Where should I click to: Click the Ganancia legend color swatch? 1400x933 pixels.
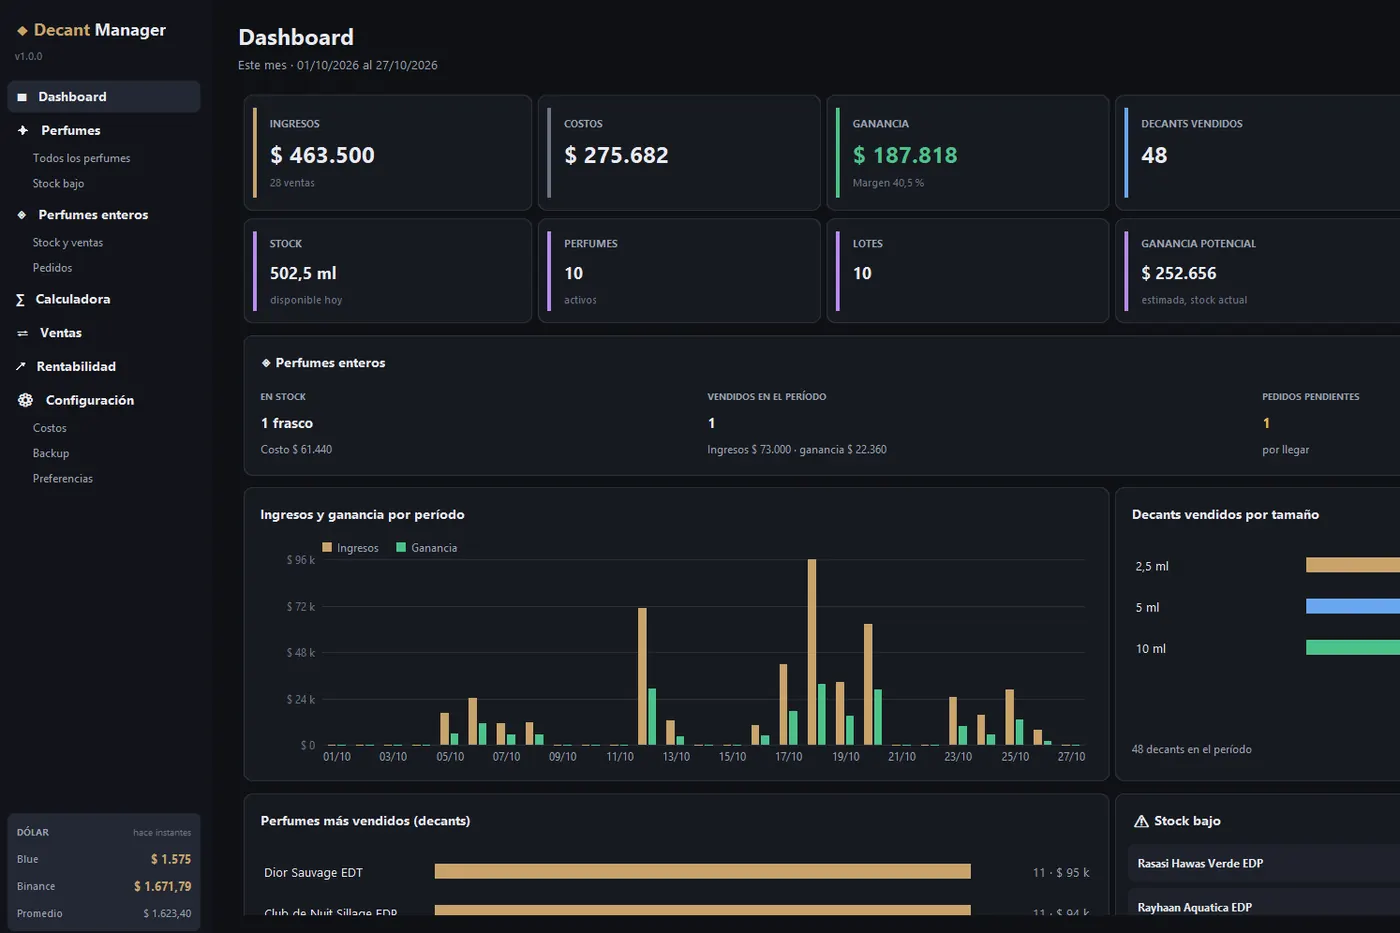tap(401, 548)
